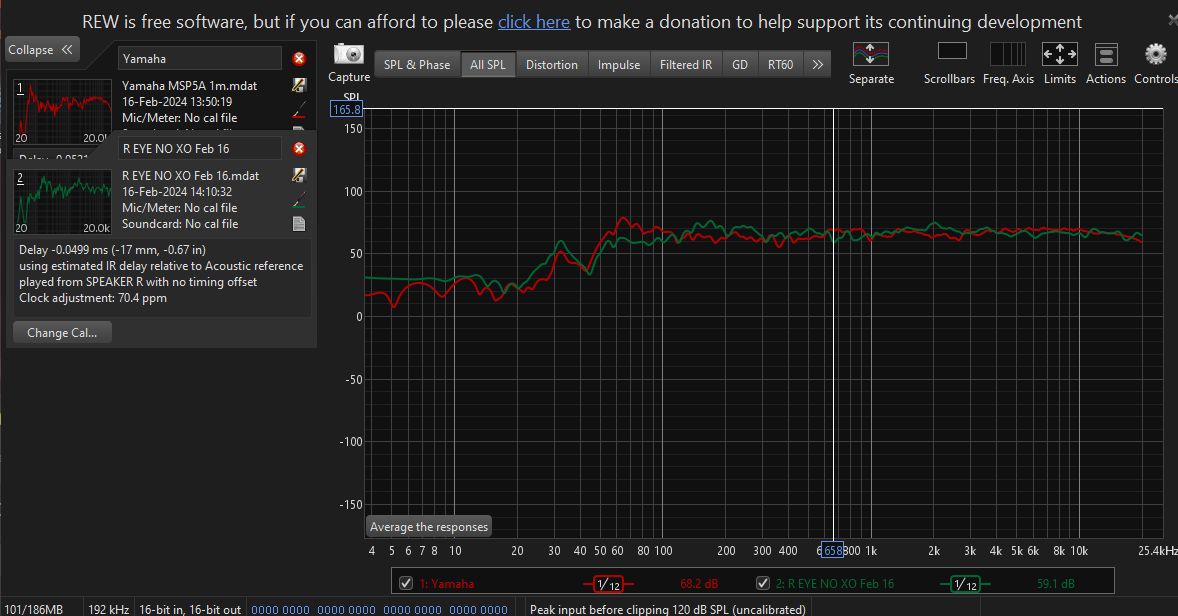This screenshot has width=1178, height=616.
Task: Click the Yamaha MSP5A 1m.mdat filename
Action: (189, 86)
